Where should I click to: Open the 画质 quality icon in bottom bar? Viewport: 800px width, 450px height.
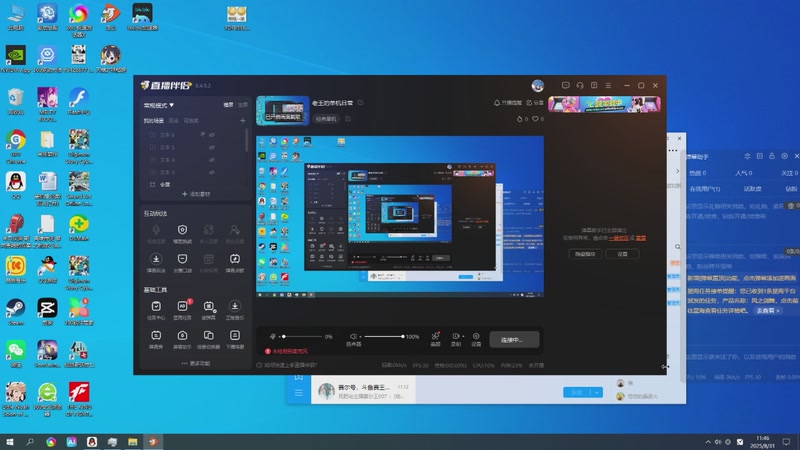(435, 336)
